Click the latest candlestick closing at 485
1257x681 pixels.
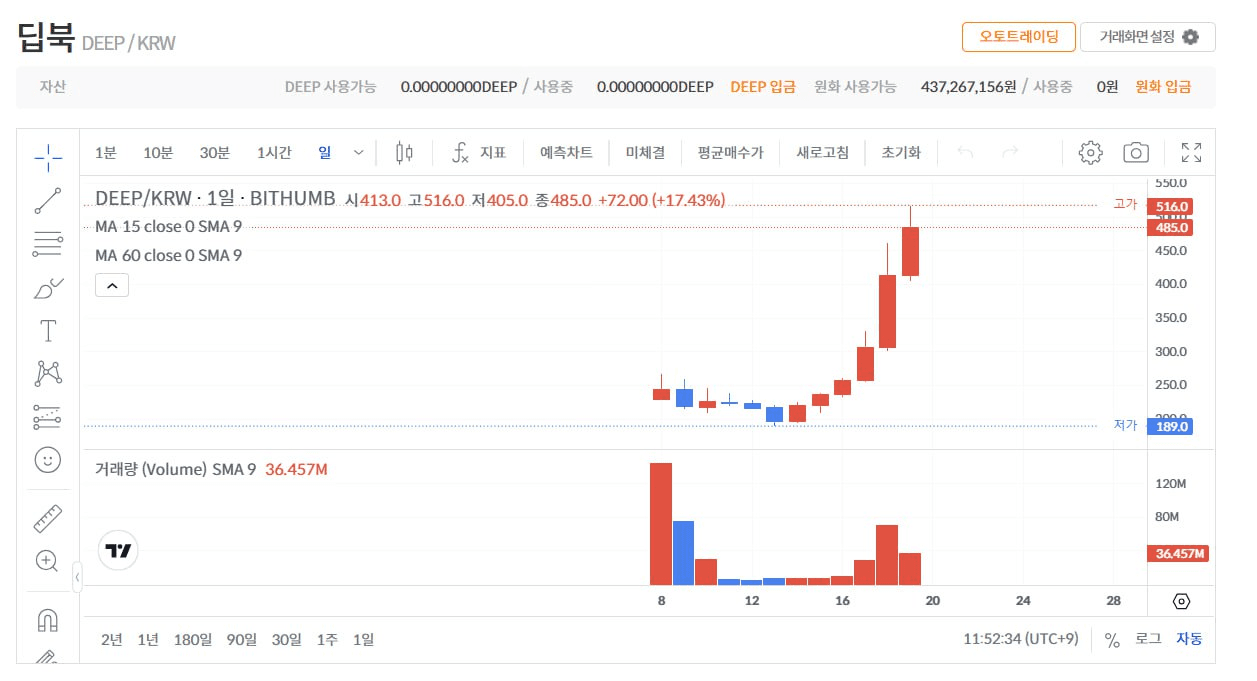[910, 251]
